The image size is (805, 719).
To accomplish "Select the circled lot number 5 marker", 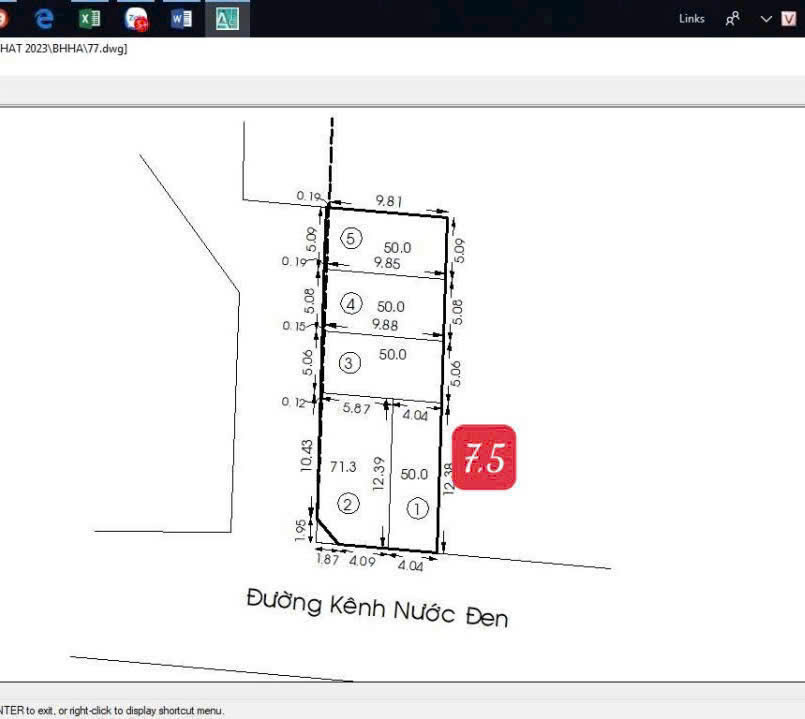I will coord(350,238).
